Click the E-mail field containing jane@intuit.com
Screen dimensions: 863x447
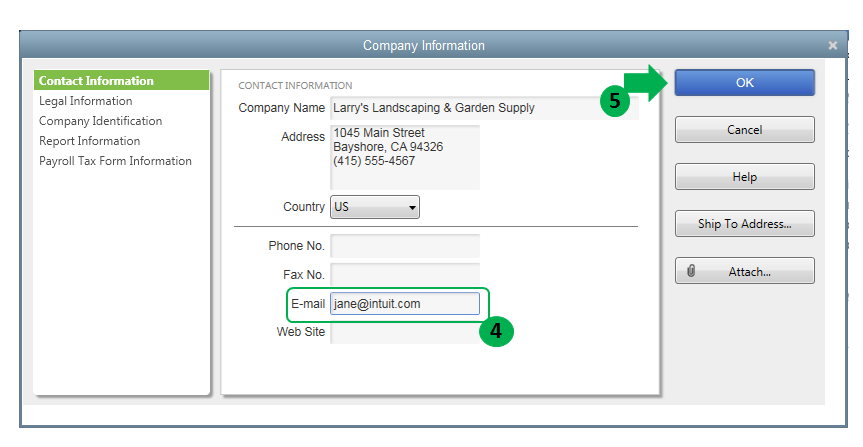[x=405, y=303]
